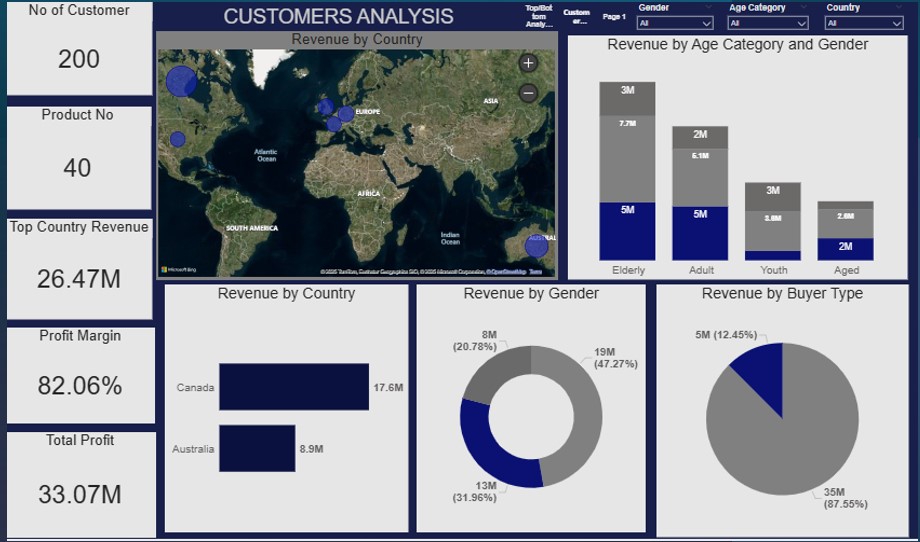Click the Australia label in the bar chart

[x=193, y=449]
